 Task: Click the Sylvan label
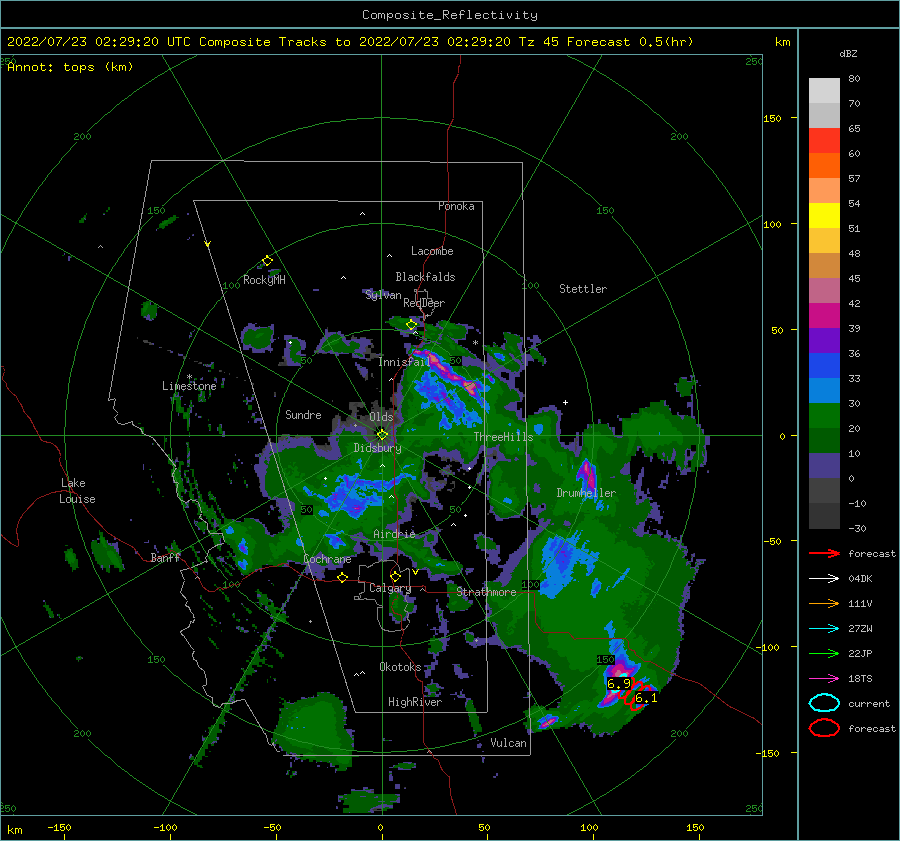383,295
